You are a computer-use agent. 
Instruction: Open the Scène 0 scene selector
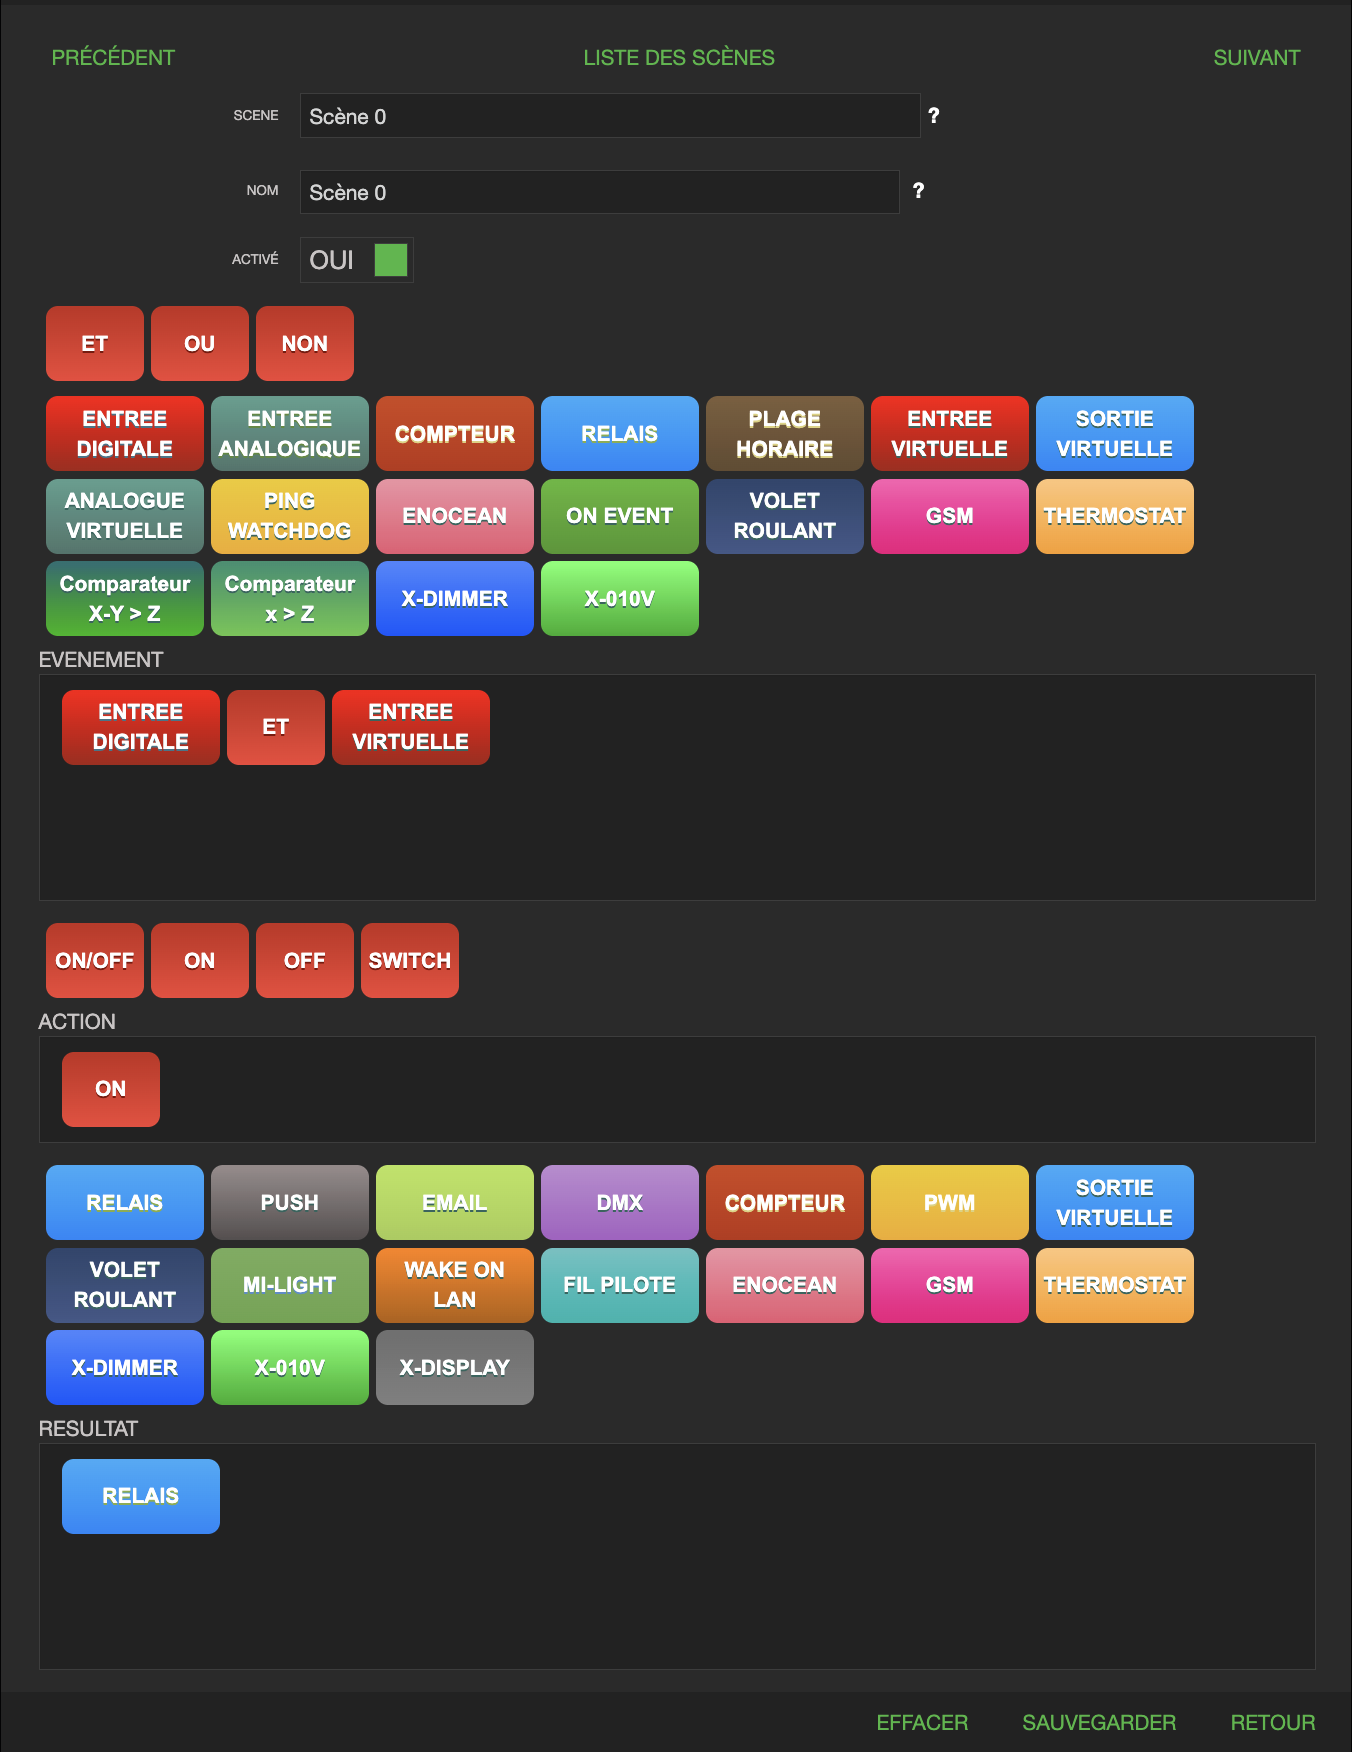609,116
